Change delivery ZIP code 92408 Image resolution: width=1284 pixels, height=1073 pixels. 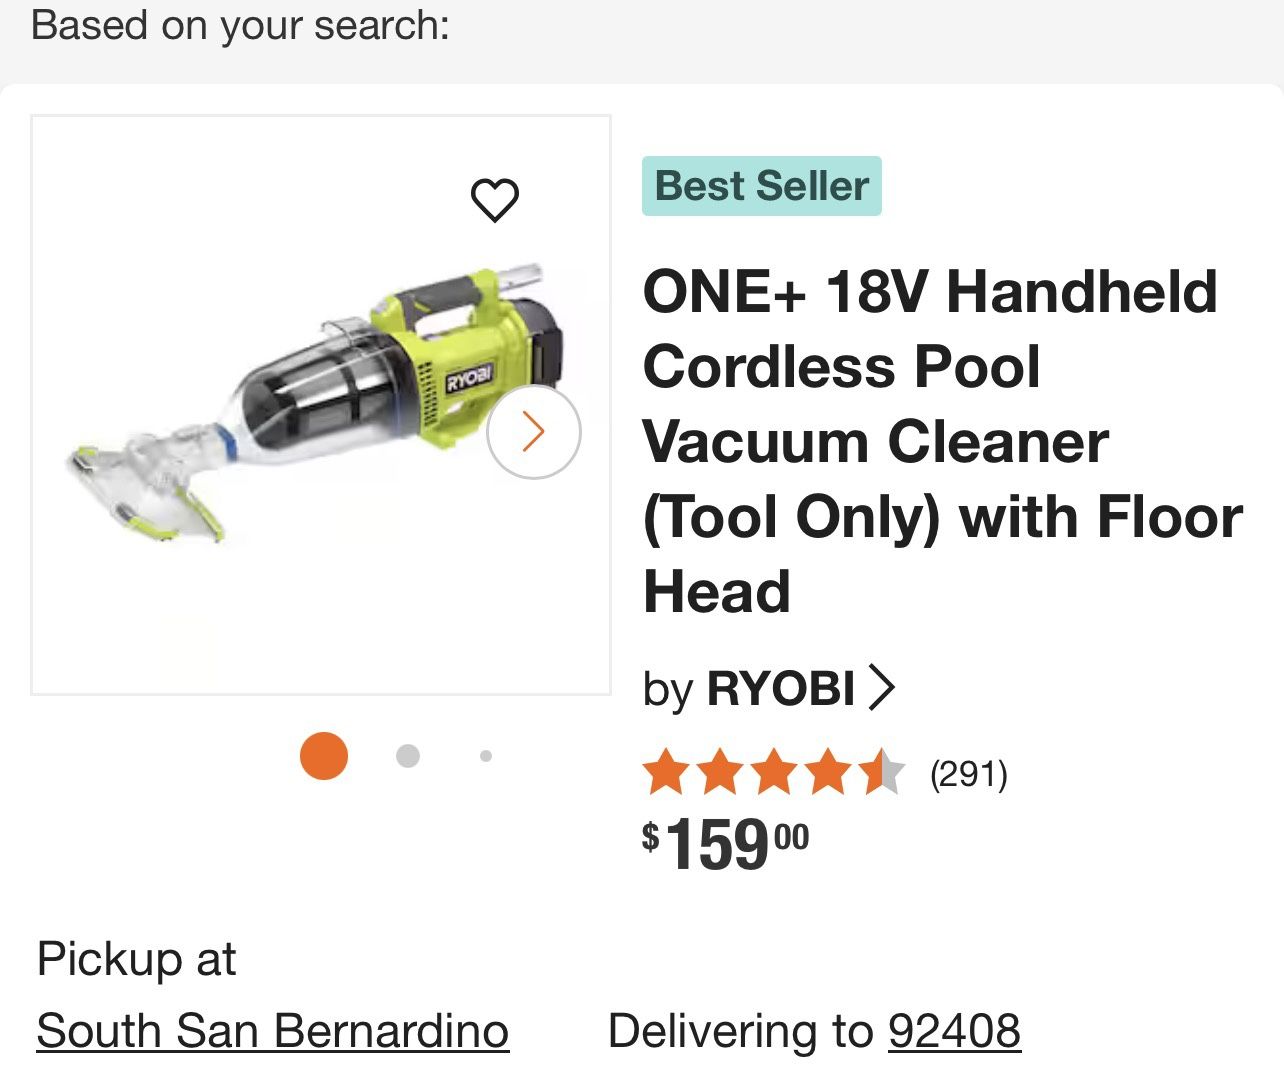(954, 1031)
